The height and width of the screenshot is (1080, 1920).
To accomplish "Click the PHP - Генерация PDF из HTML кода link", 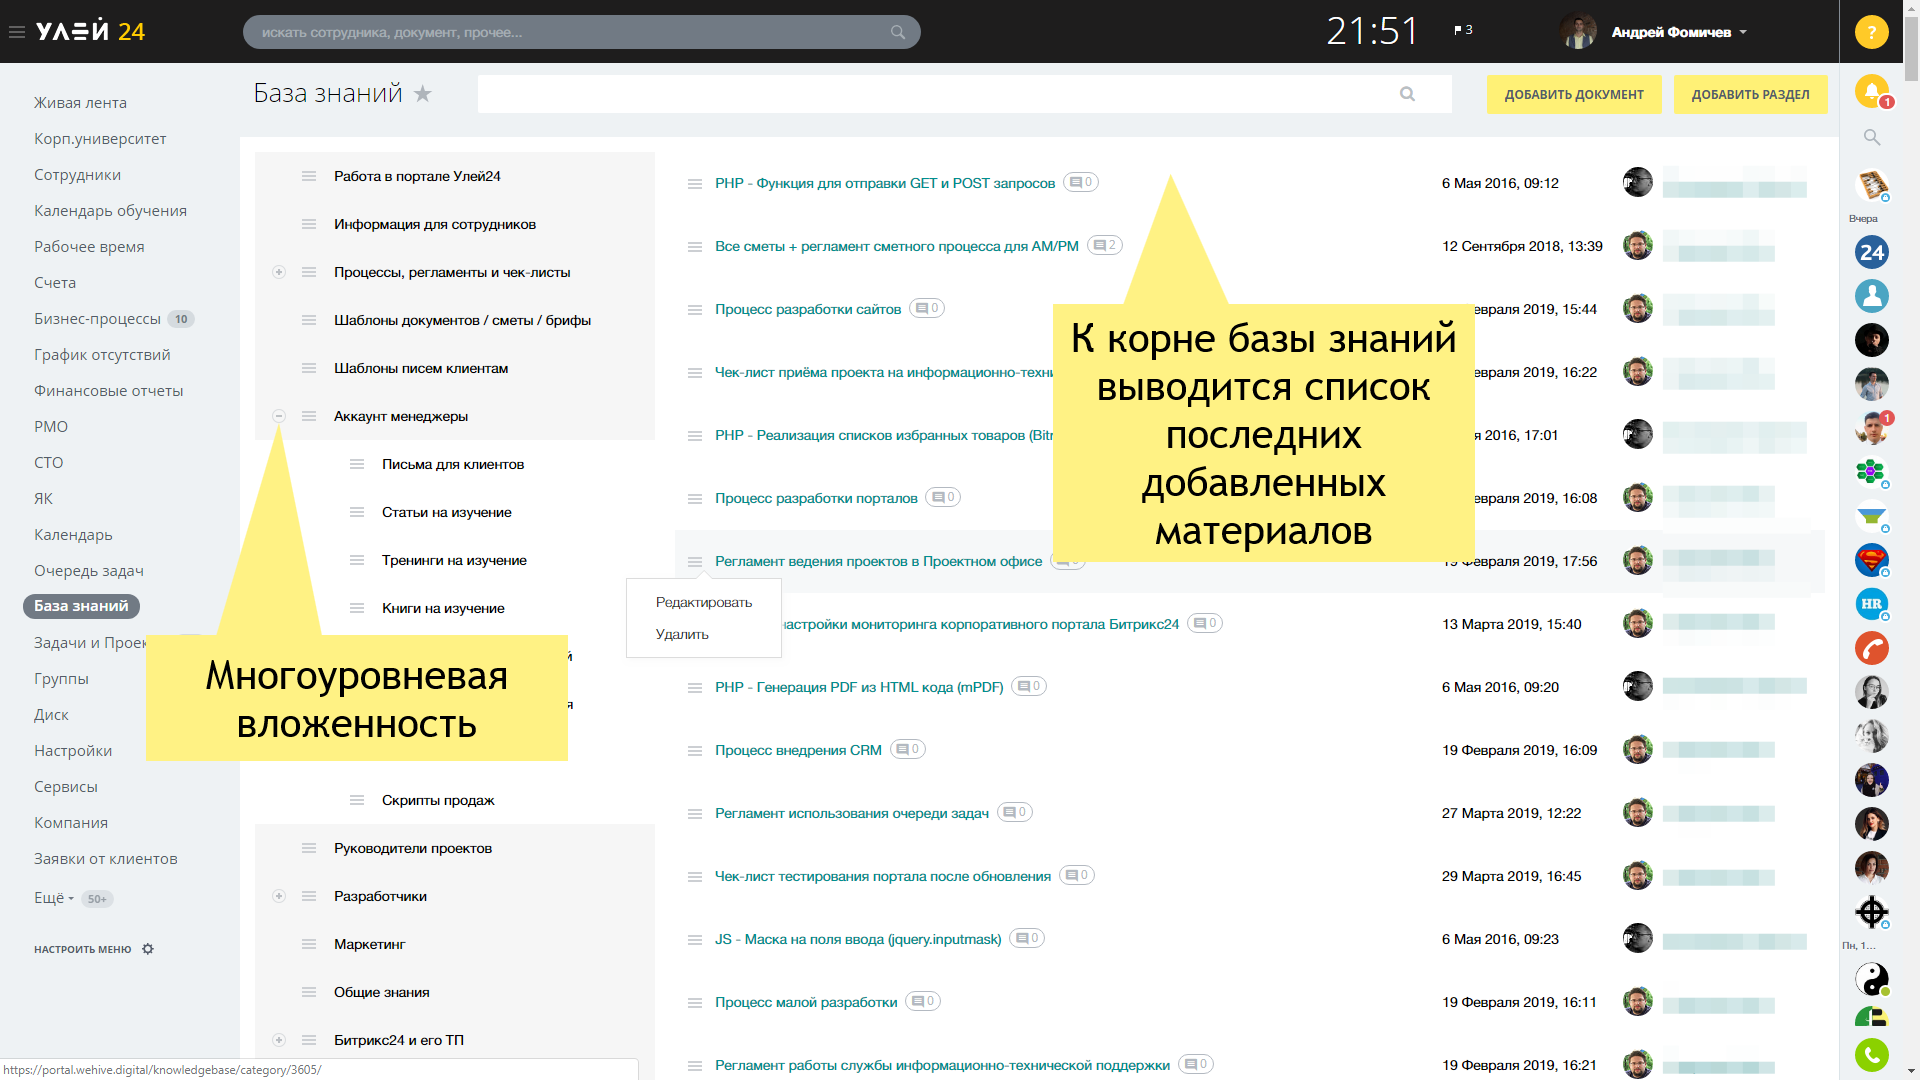I will (858, 687).
